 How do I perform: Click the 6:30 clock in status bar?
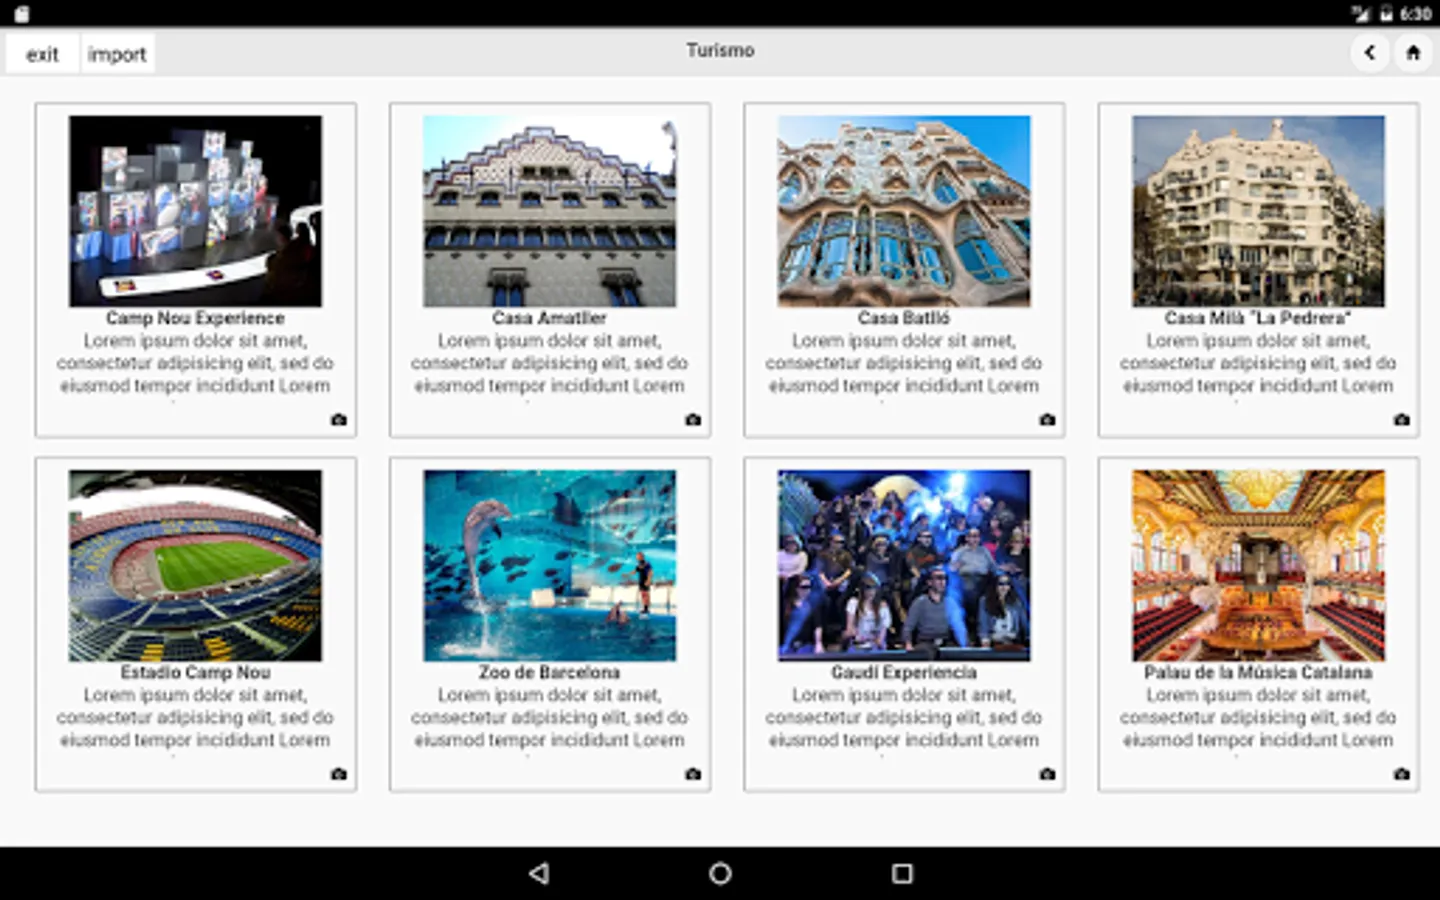1416,14
